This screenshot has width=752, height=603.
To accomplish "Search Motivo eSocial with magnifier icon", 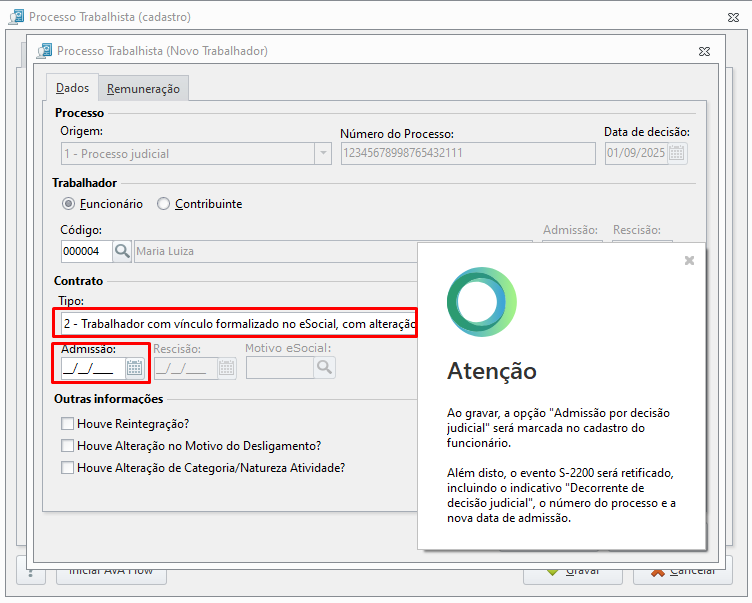I will (325, 368).
